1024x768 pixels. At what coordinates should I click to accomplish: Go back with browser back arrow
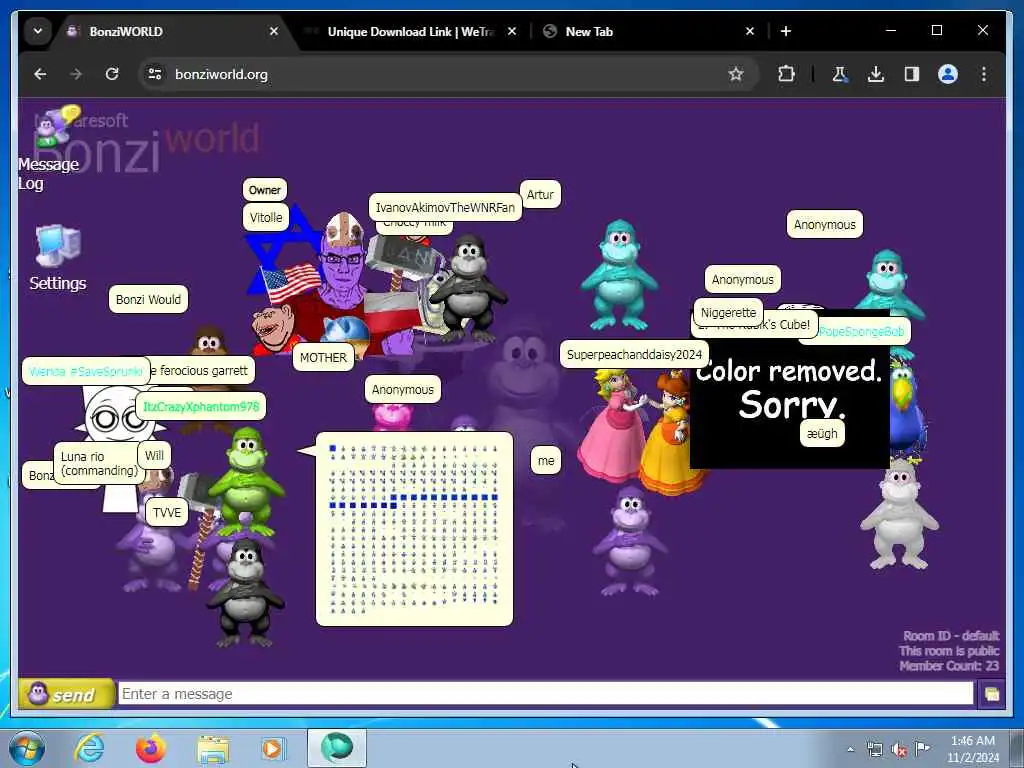click(40, 74)
